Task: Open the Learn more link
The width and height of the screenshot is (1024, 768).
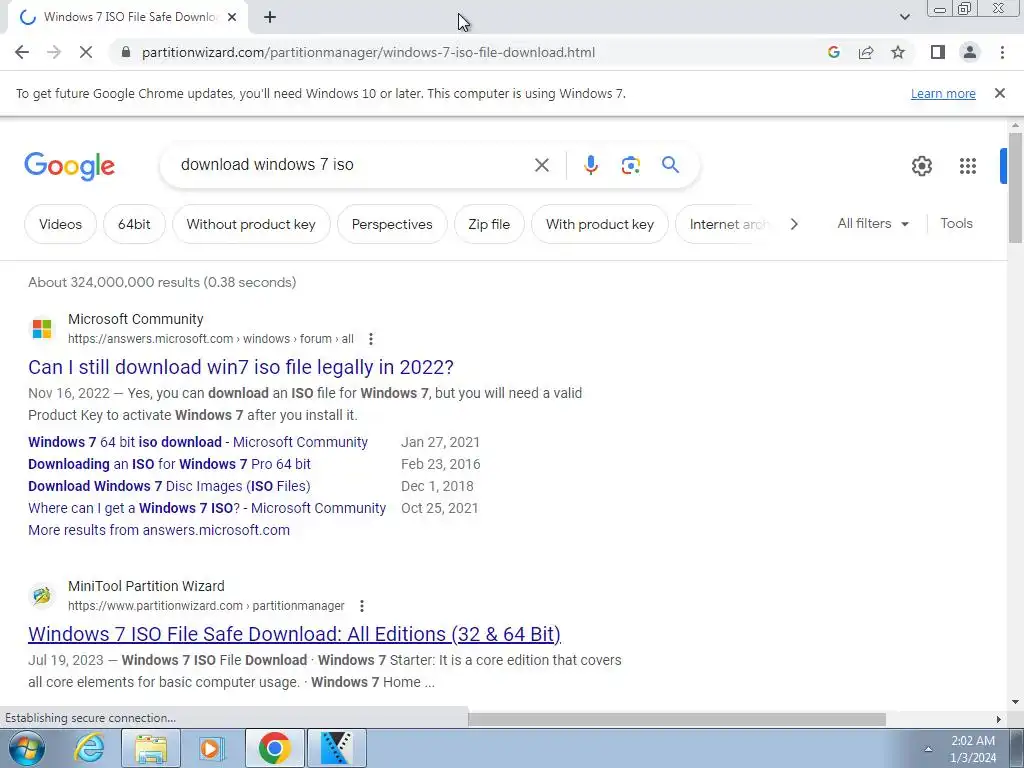Action: click(943, 93)
